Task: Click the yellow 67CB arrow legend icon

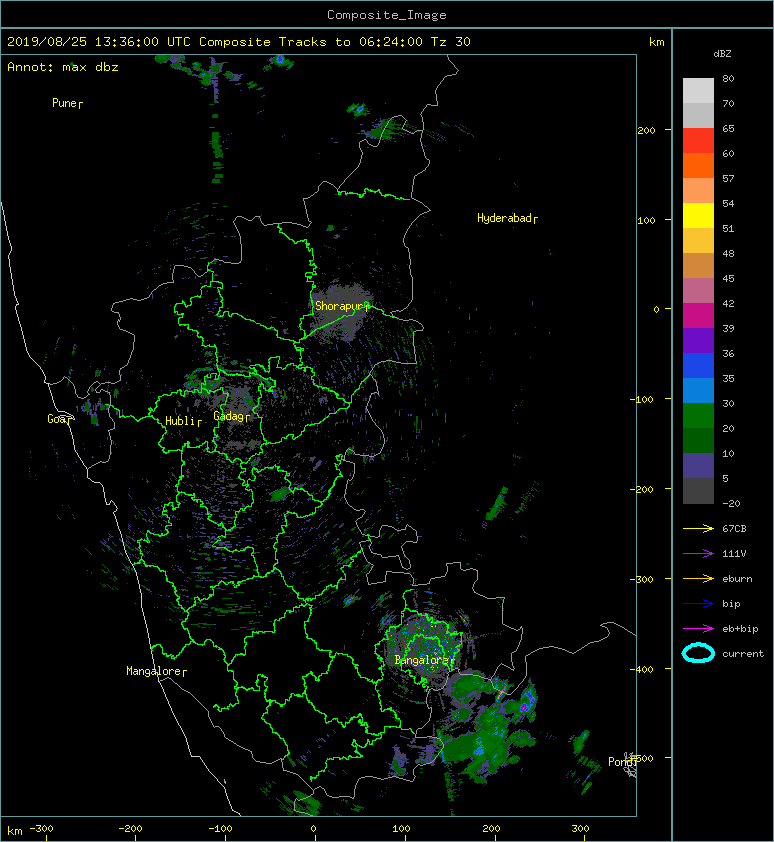Action: 698,529
